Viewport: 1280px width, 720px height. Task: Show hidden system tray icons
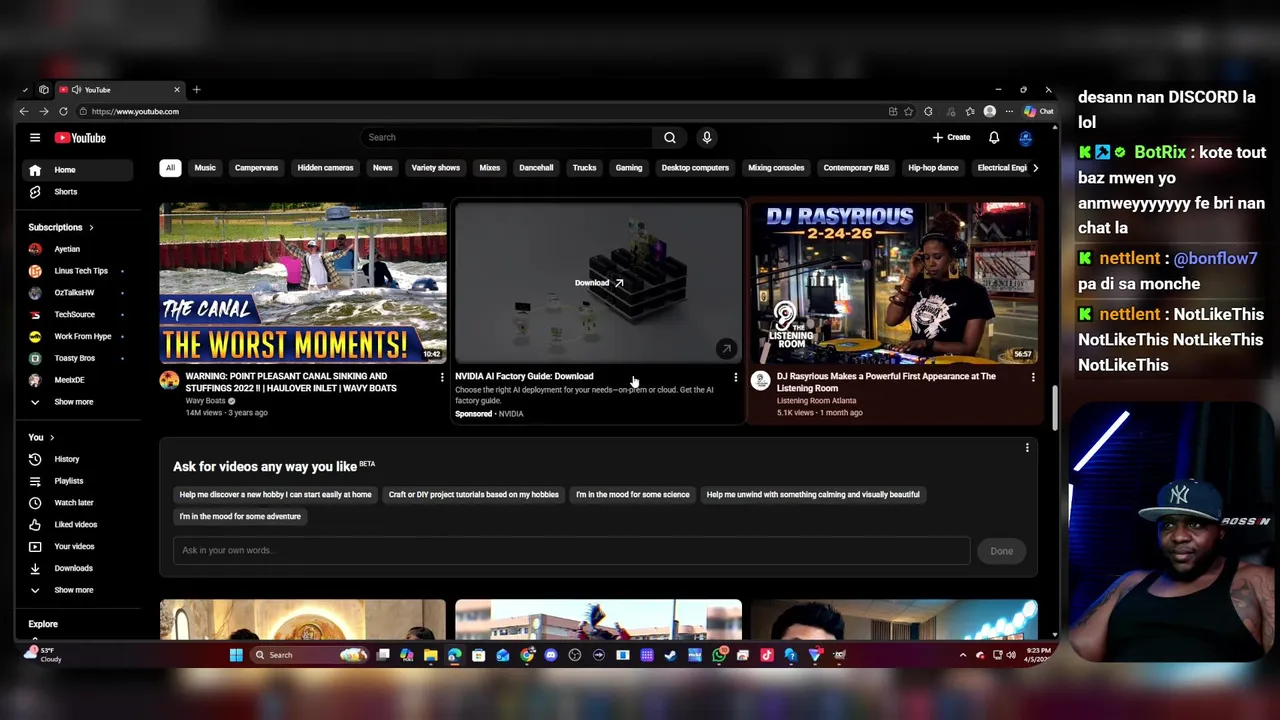coord(963,655)
